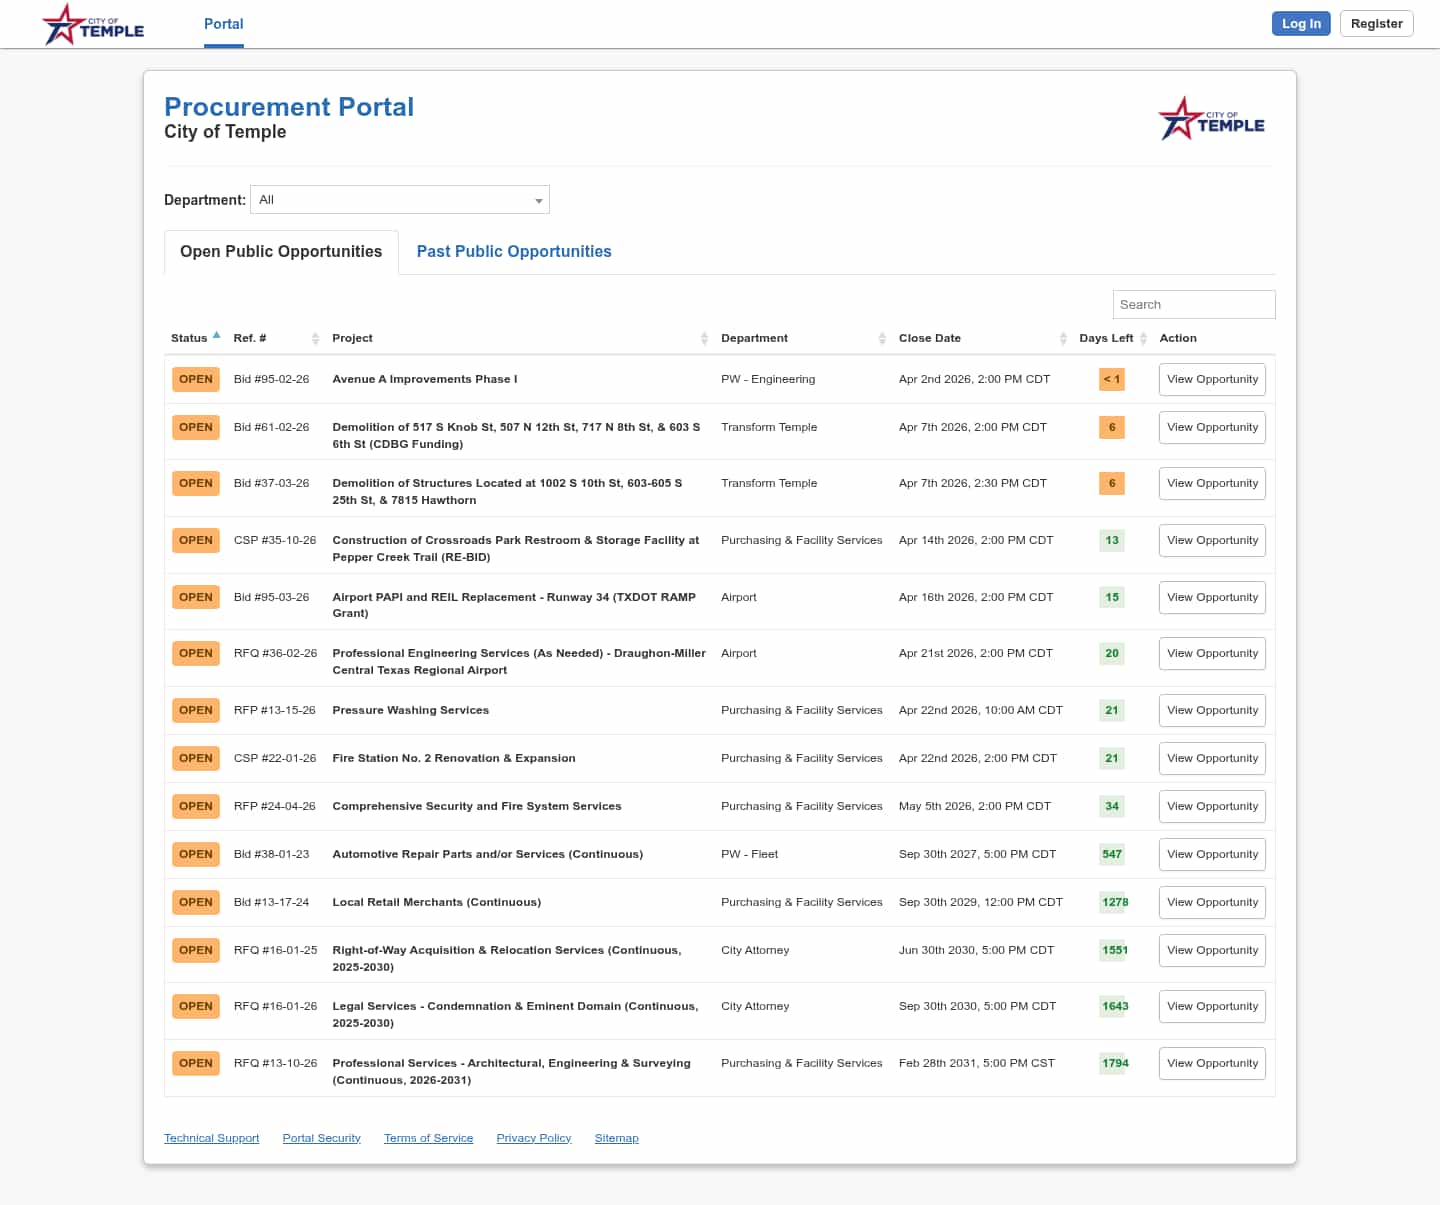Sort by Department column arrows

pyautogui.click(x=882, y=339)
